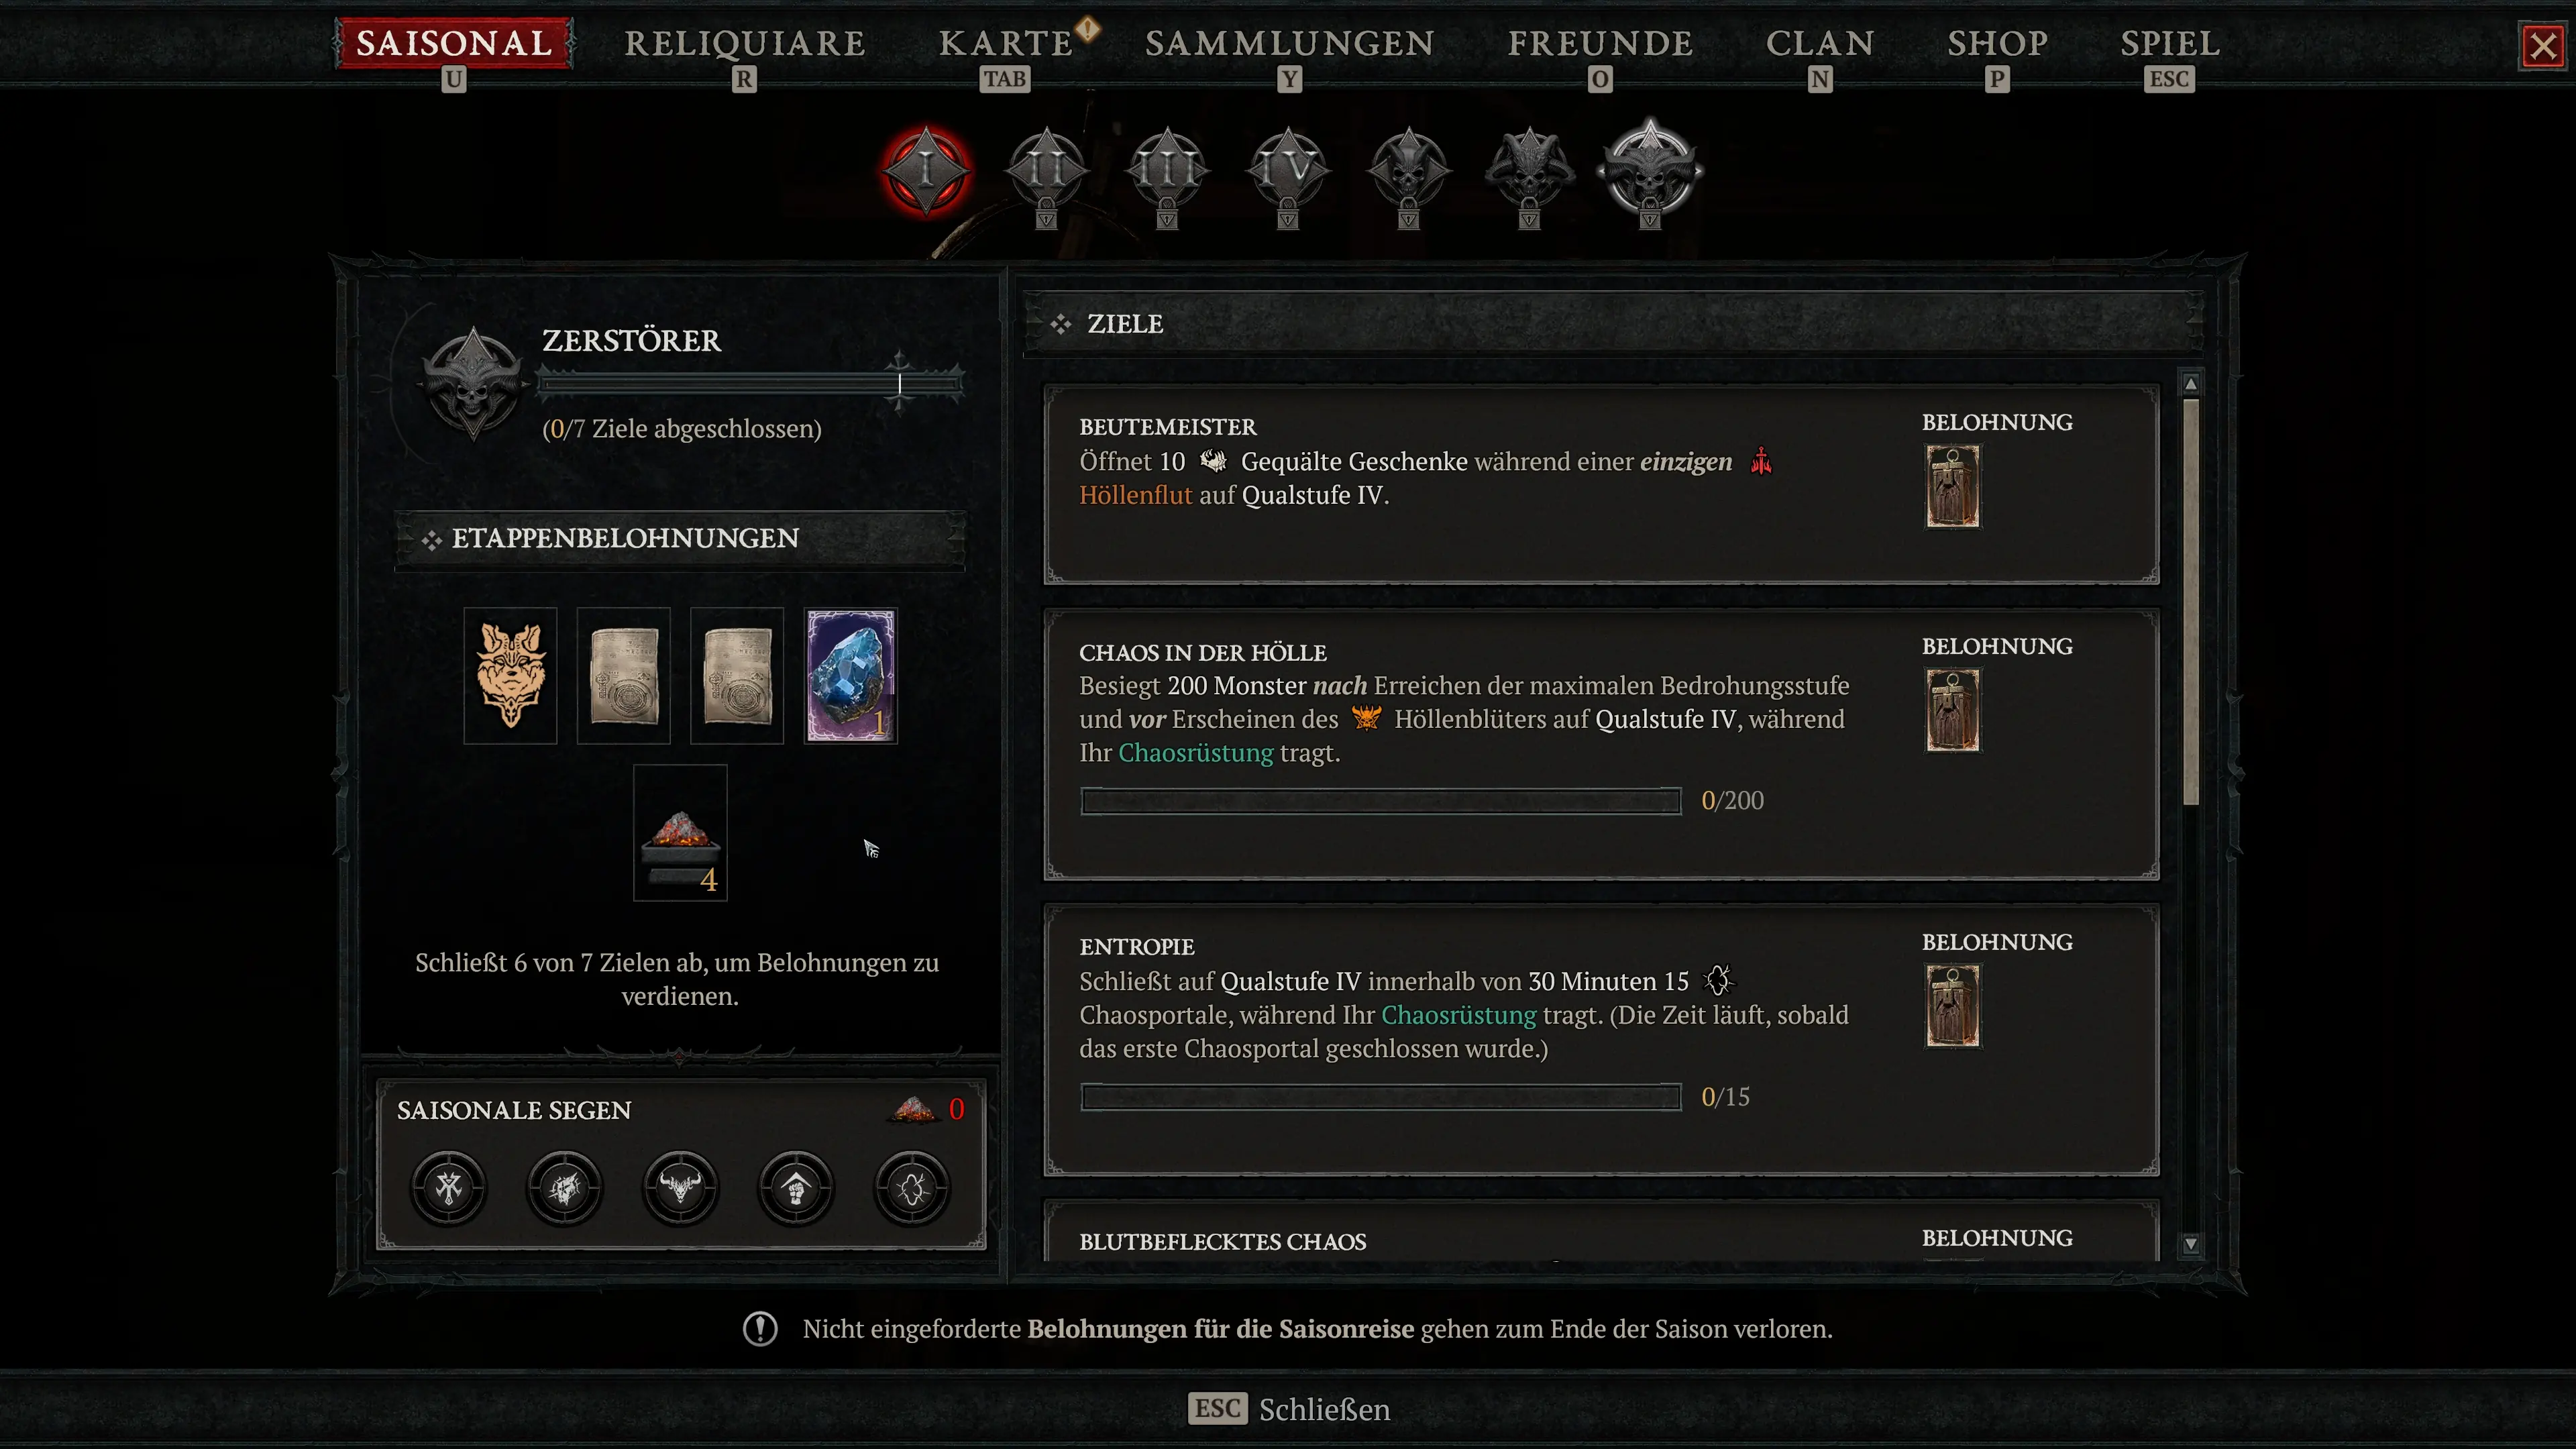Screen dimensions: 2576x1449
Task: Select the first seasonal blessing circle
Action: pyautogui.click(x=449, y=1188)
